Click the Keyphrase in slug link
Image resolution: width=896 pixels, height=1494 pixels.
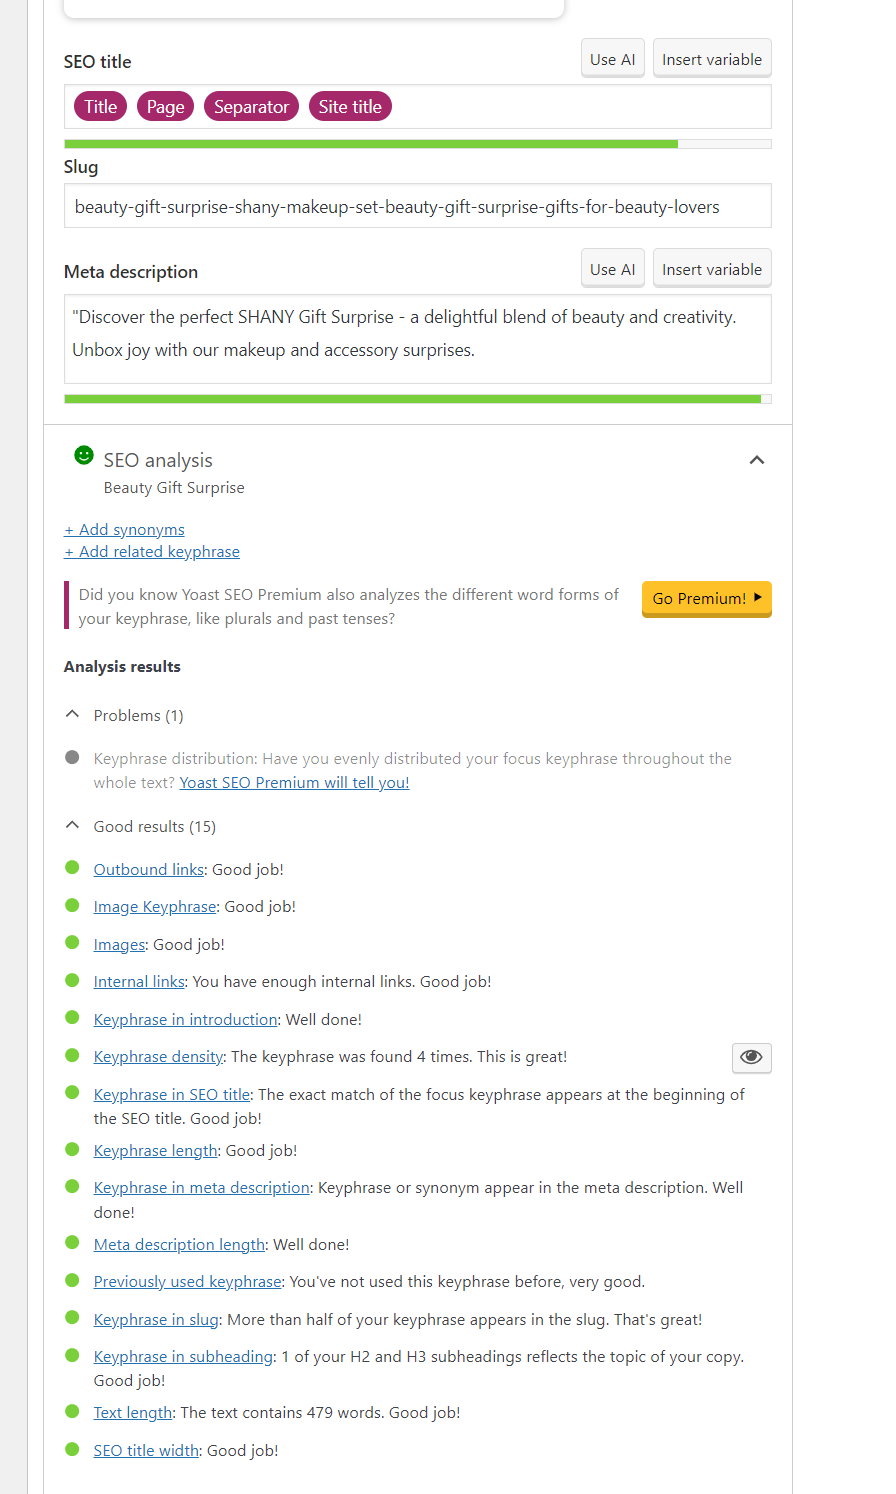[x=155, y=1319]
